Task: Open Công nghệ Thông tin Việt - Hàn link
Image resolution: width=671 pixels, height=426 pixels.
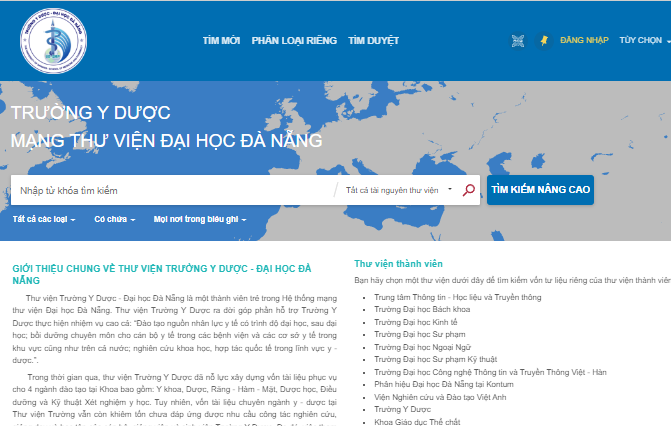Action: 490,372
